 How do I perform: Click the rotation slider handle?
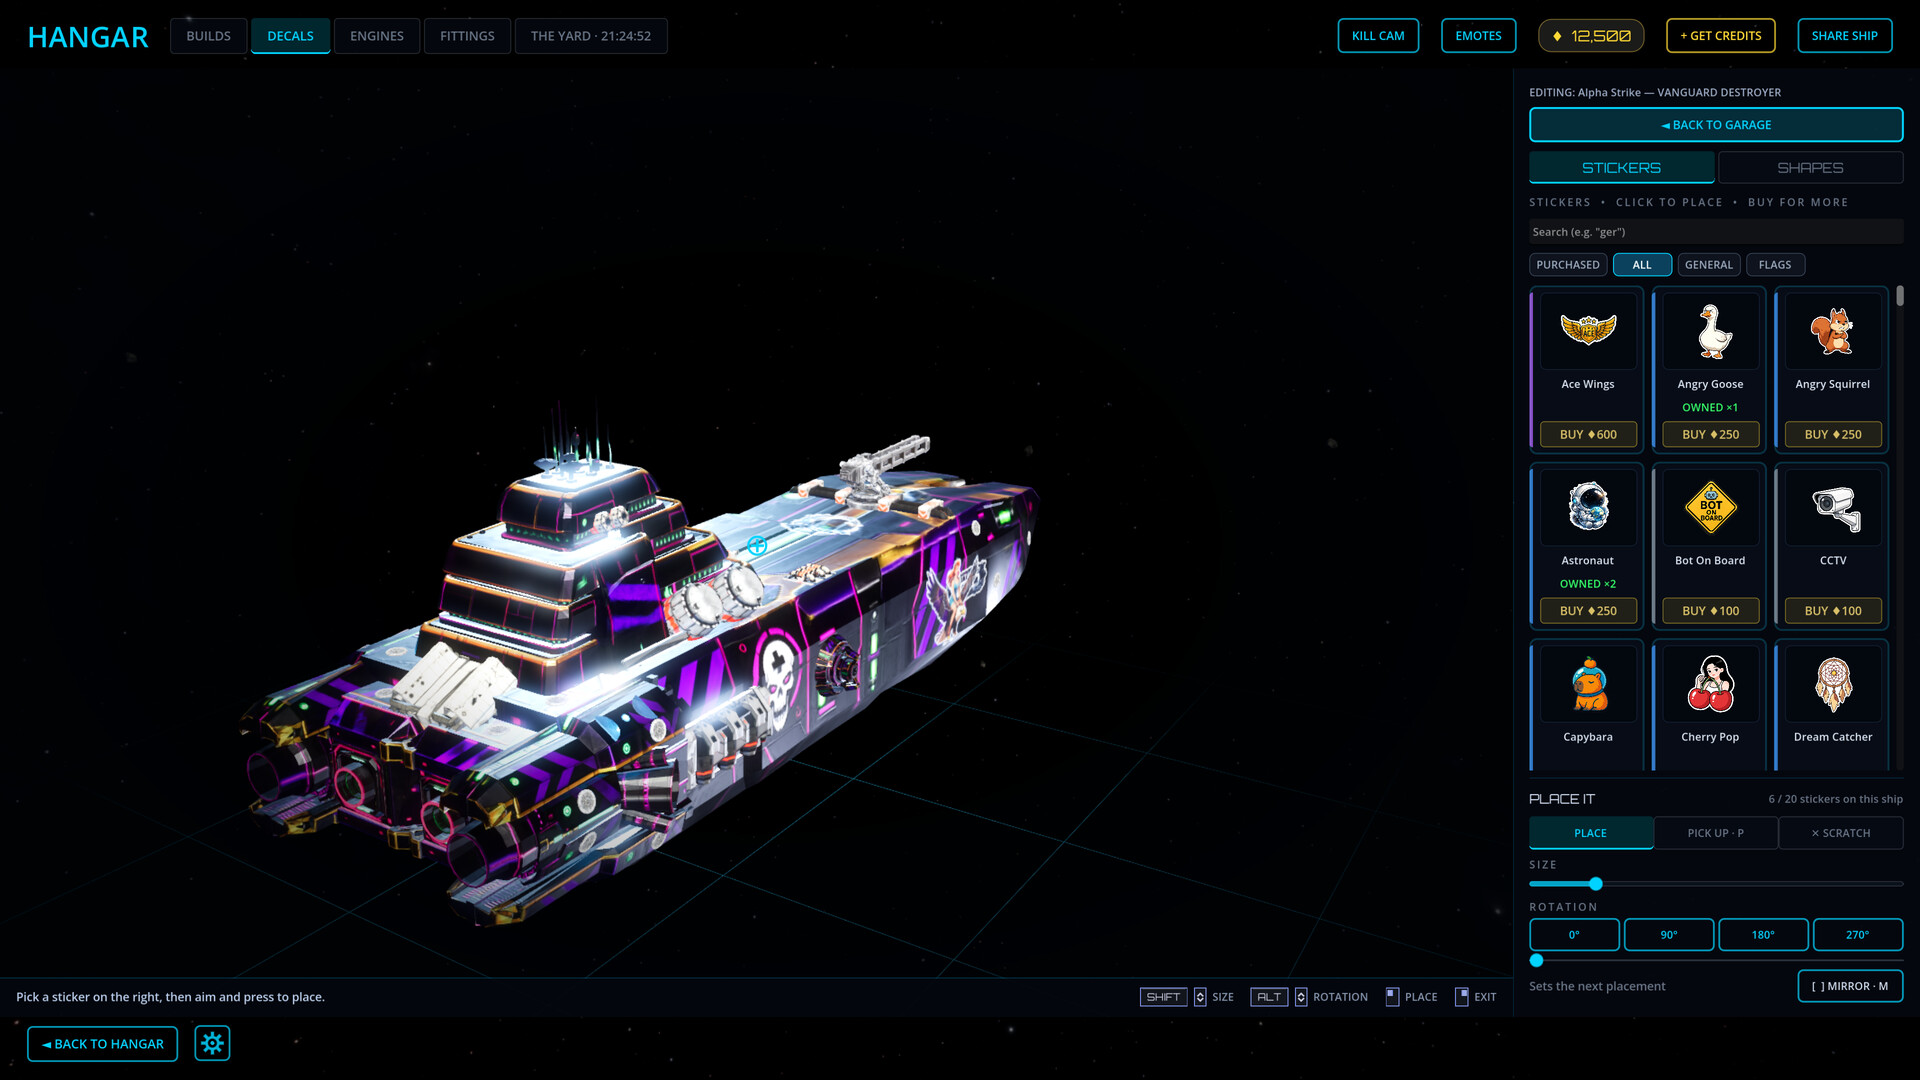pyautogui.click(x=1537, y=960)
